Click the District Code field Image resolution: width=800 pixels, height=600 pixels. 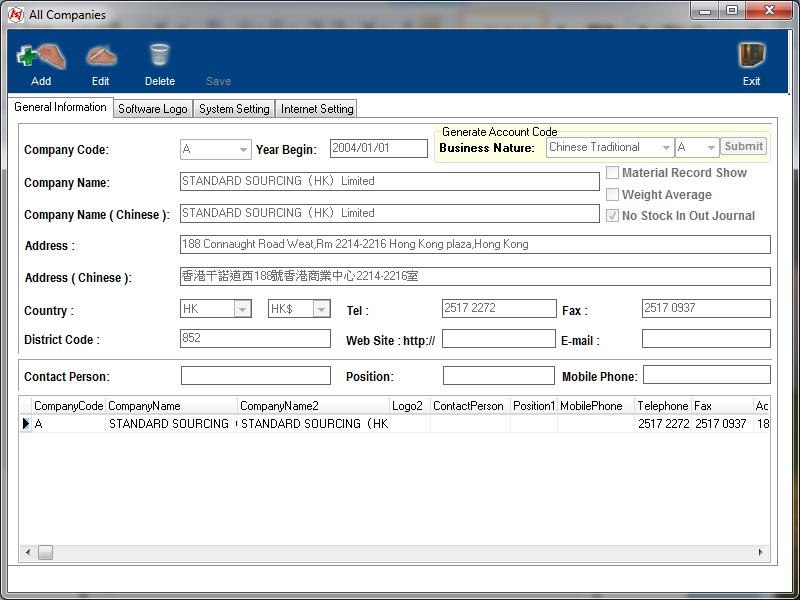pos(255,338)
